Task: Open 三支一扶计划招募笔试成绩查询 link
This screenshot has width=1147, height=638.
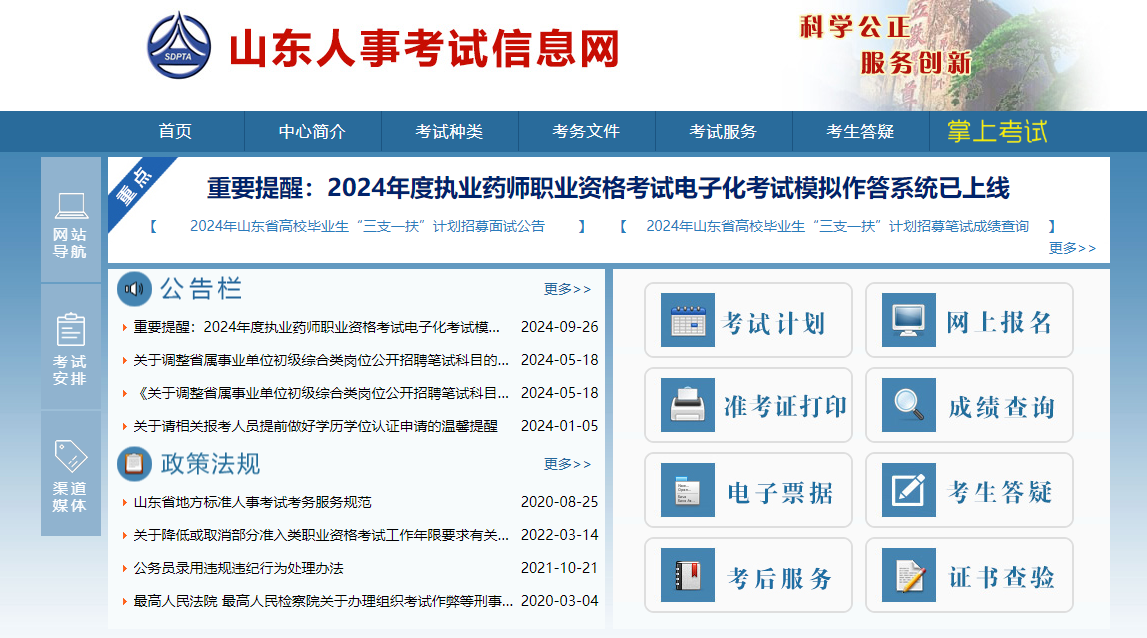Action: (837, 226)
